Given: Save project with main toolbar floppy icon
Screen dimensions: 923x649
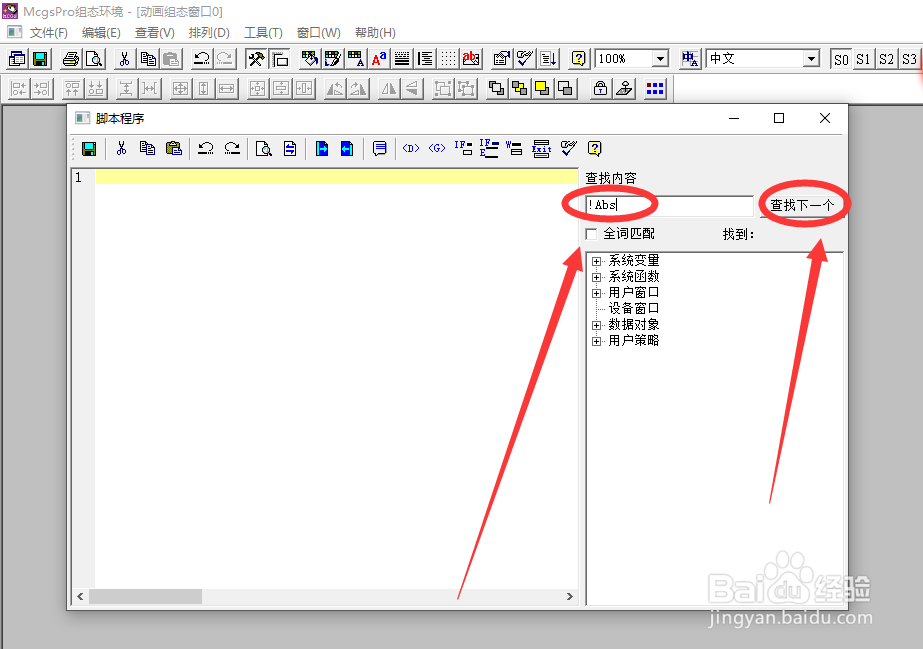Looking at the screenshot, I should coord(40,59).
